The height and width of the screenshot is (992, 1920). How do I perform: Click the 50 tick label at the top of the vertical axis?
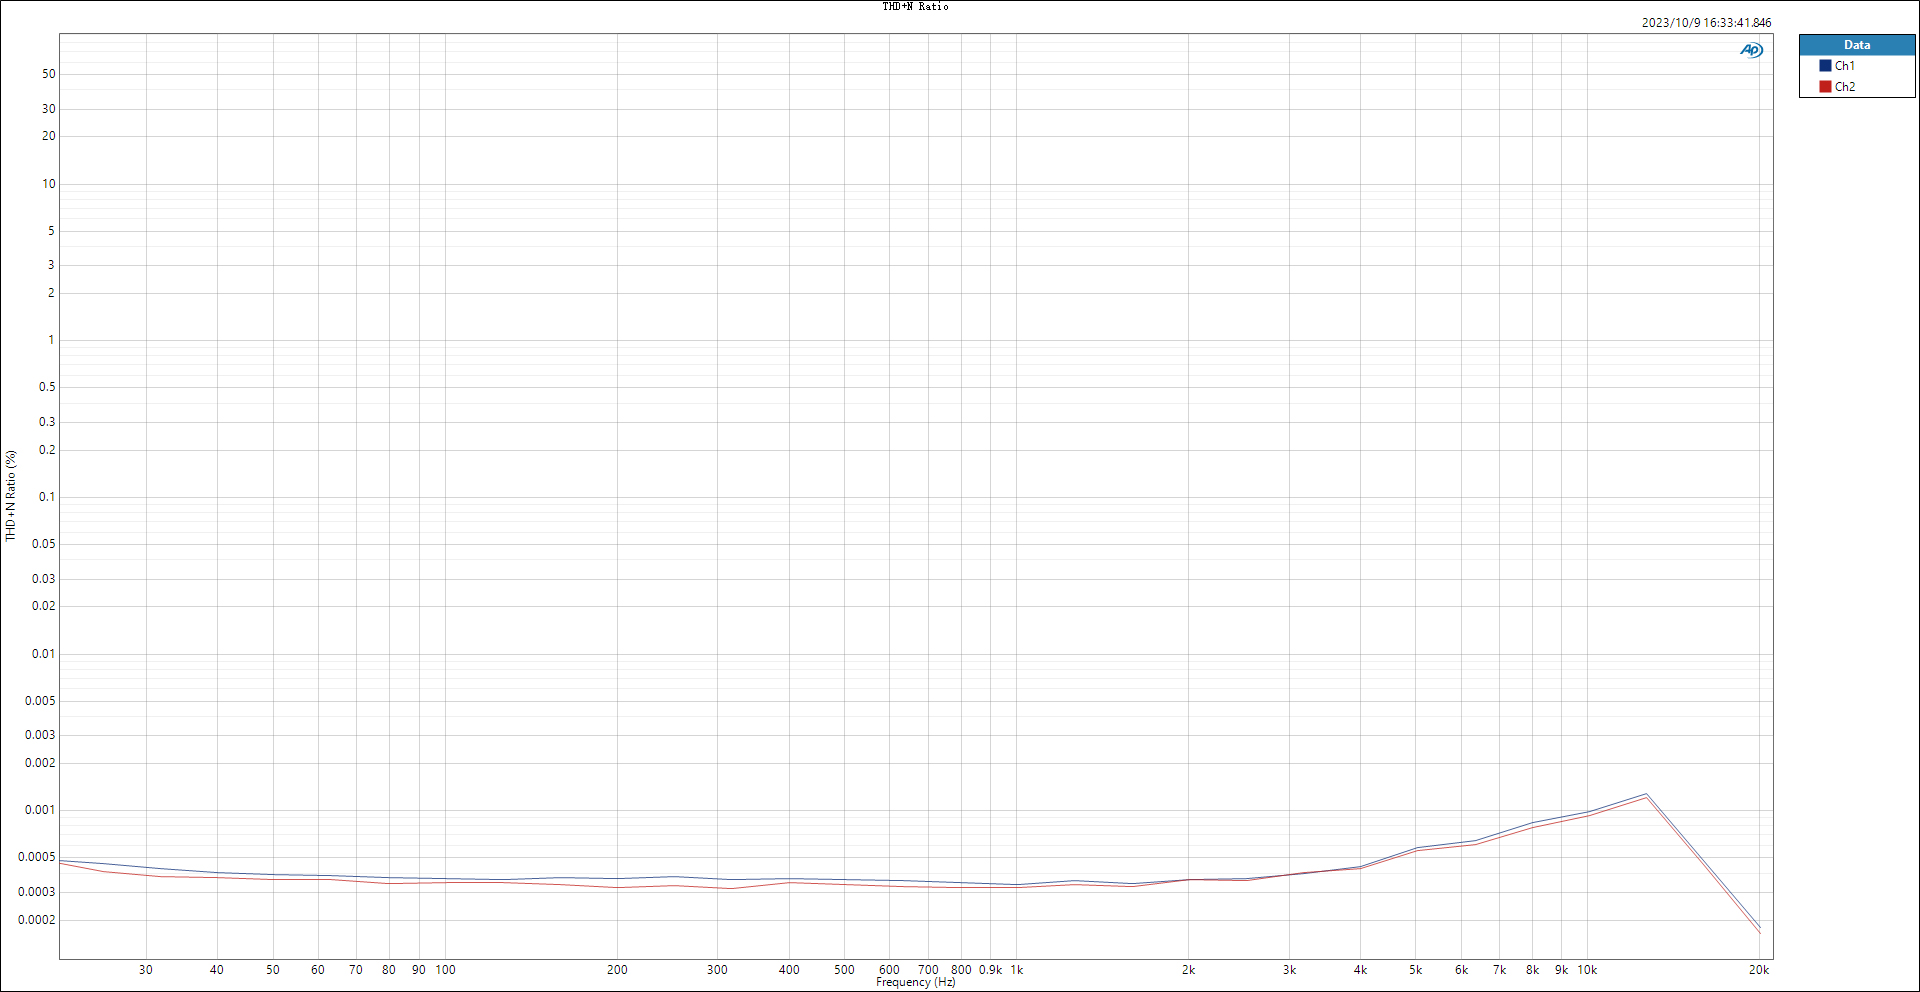pyautogui.click(x=49, y=74)
